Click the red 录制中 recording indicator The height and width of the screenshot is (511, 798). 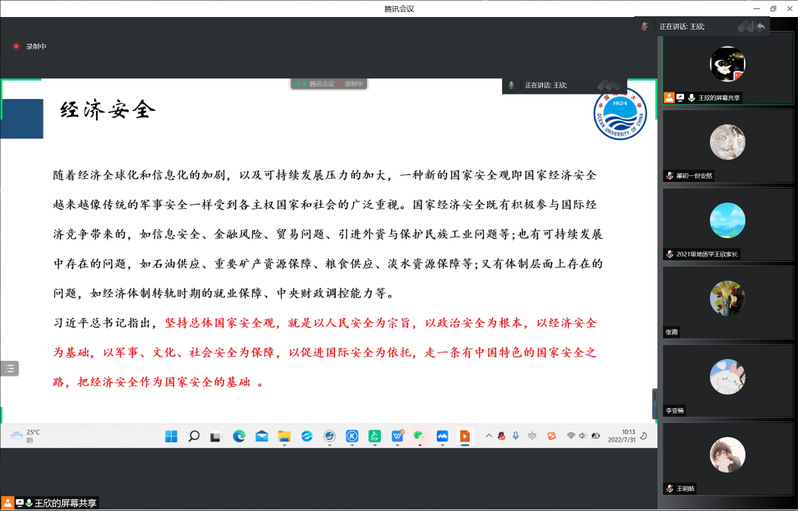(x=30, y=46)
